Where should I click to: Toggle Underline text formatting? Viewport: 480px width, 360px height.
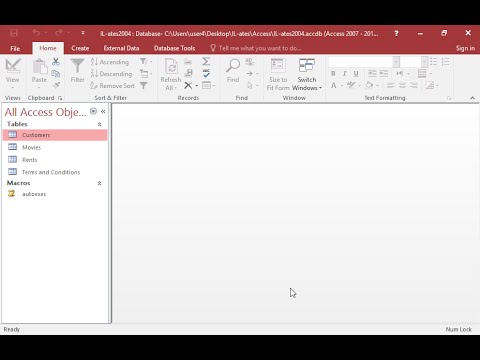(356, 73)
